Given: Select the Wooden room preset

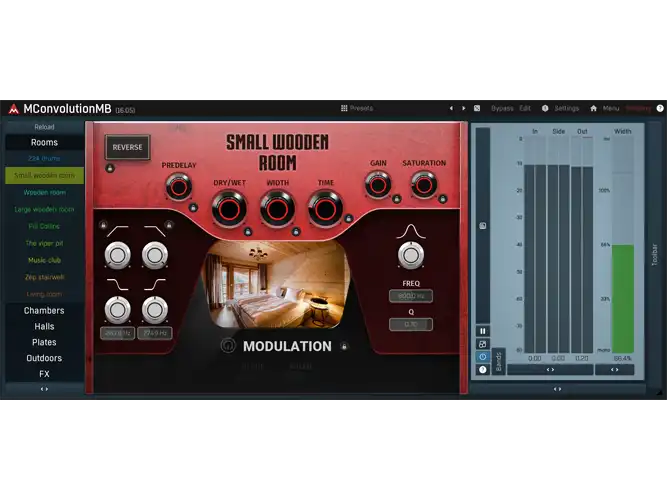Looking at the screenshot, I should 44,192.
